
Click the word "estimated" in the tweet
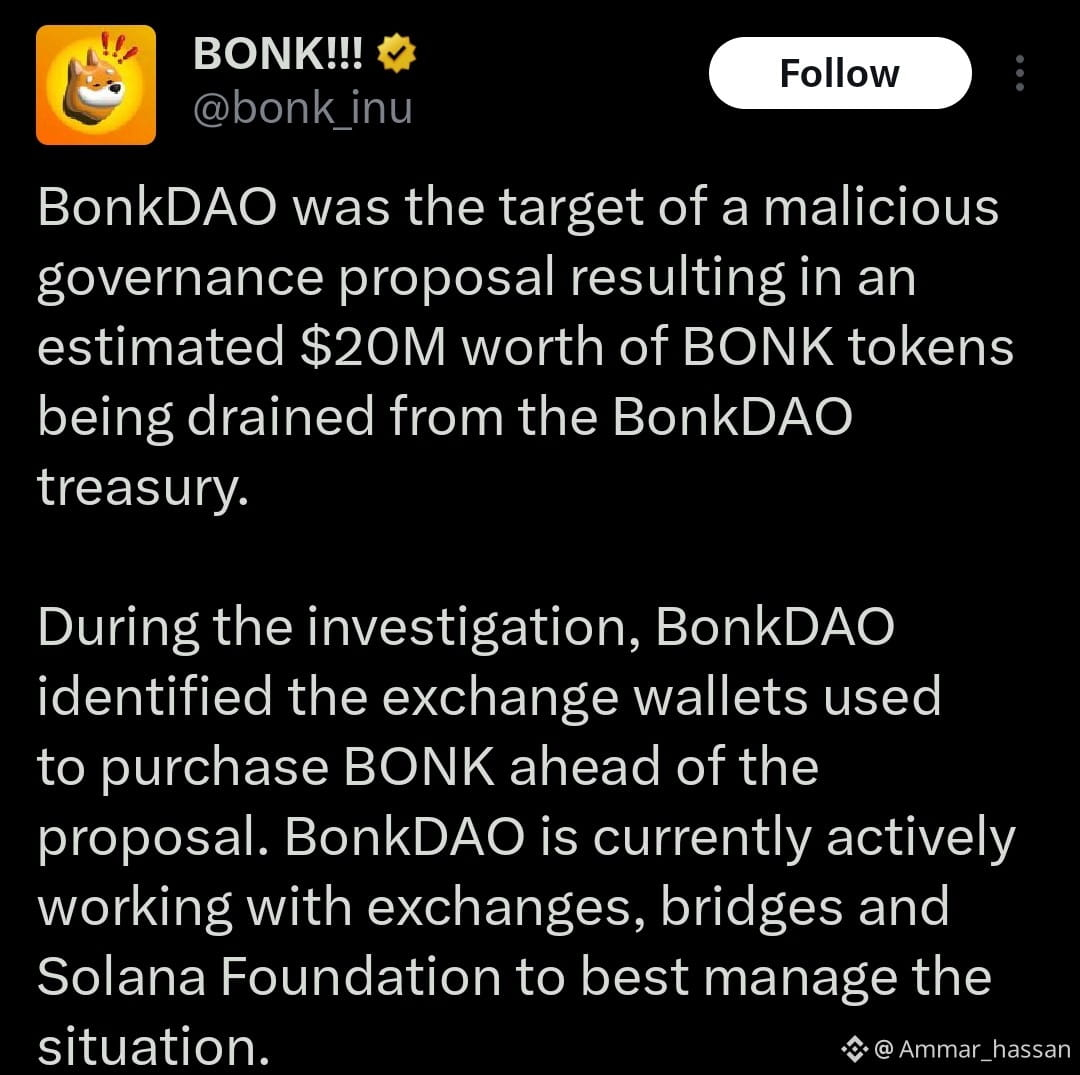(160, 346)
